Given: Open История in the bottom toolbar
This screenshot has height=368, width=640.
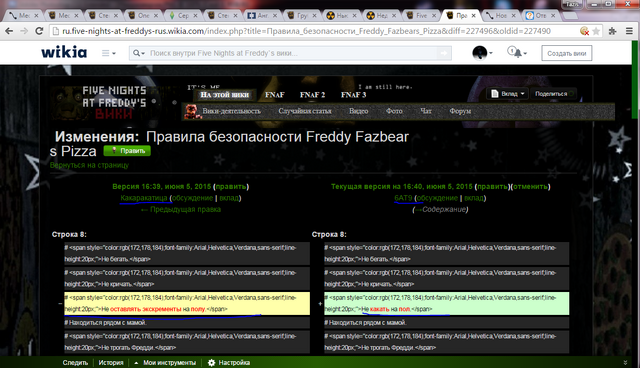Looking at the screenshot, I should click(x=111, y=362).
